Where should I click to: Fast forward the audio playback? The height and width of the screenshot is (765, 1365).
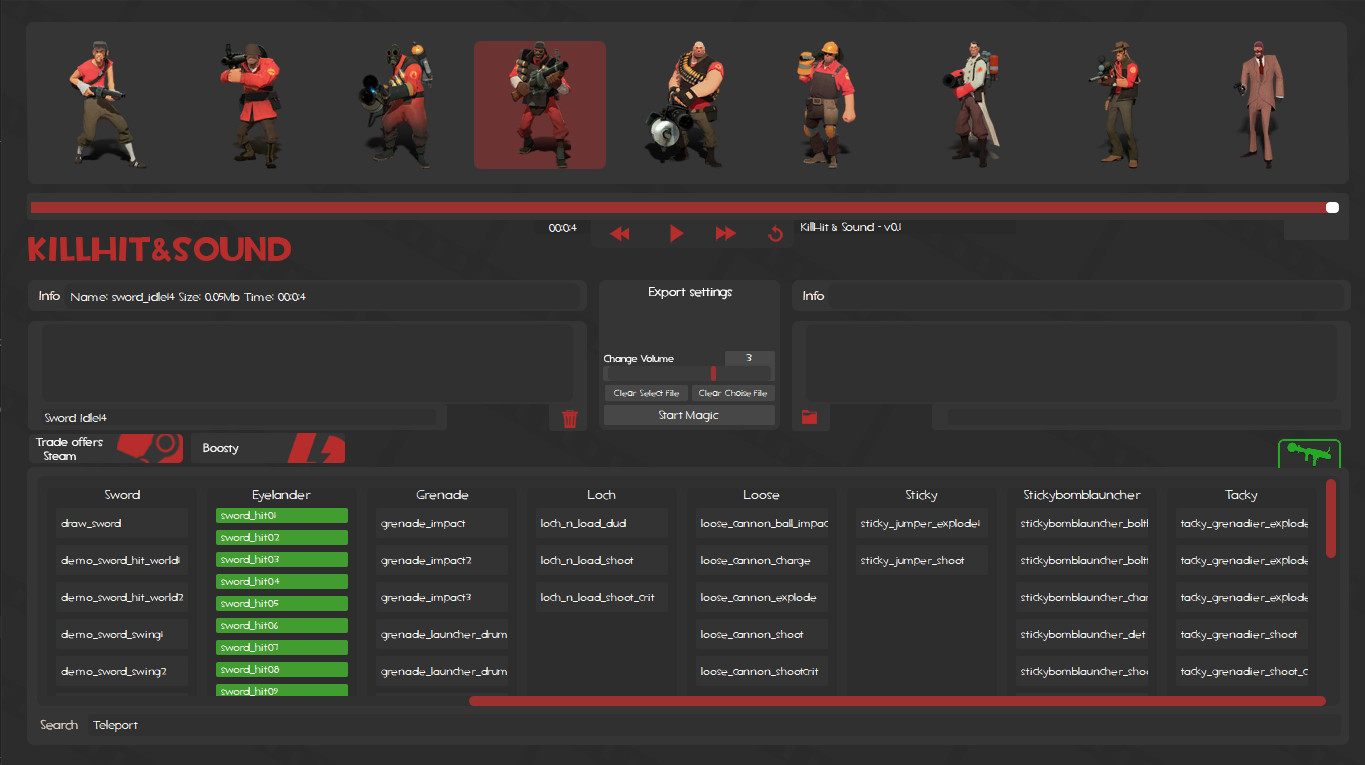725,232
